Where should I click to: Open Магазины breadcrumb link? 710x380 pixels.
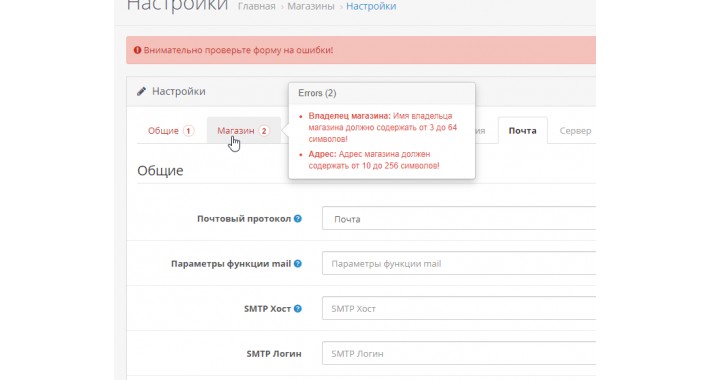click(311, 6)
